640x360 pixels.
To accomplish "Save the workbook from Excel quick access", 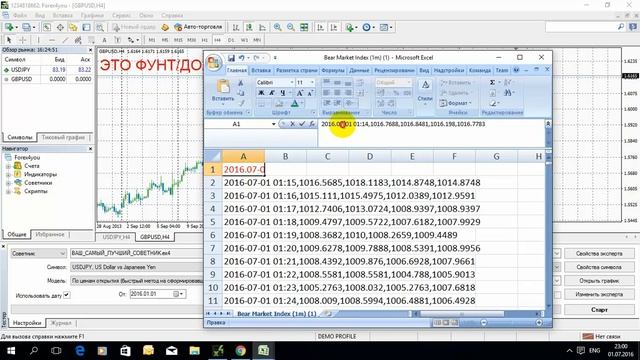I will (231, 58).
